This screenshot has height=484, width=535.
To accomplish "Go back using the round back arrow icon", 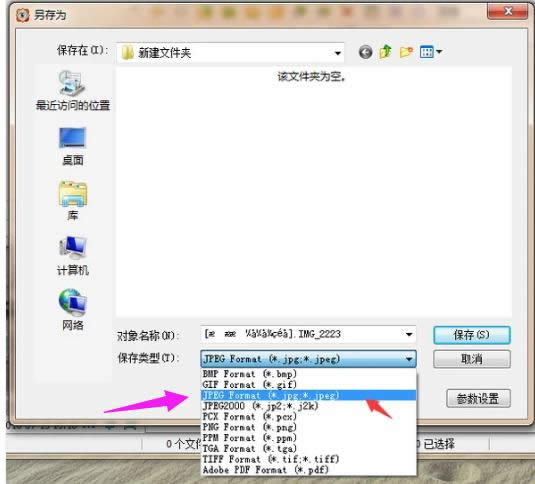I will (x=365, y=52).
